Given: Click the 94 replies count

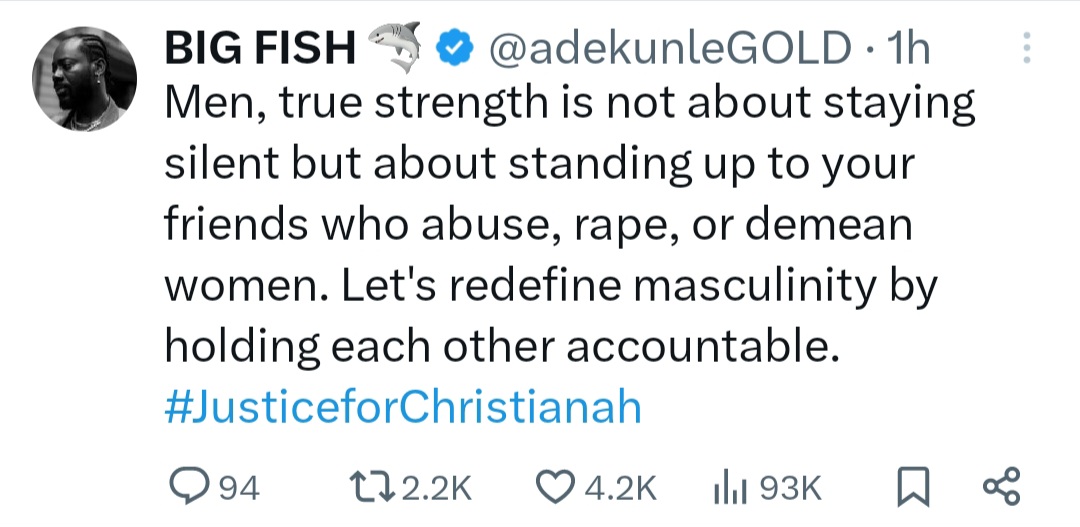Looking at the screenshot, I should pyautogui.click(x=238, y=488).
